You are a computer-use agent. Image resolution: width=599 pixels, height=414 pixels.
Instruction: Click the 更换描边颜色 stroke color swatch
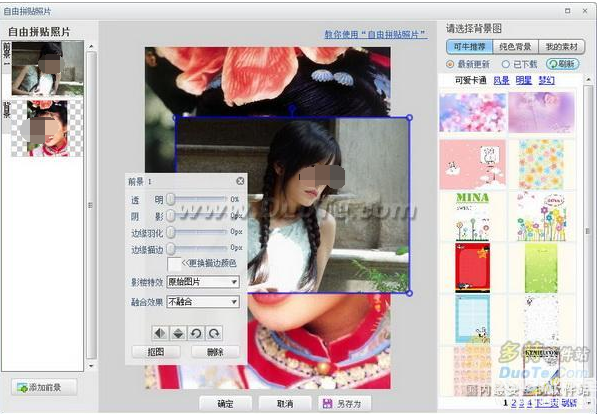(x=174, y=264)
